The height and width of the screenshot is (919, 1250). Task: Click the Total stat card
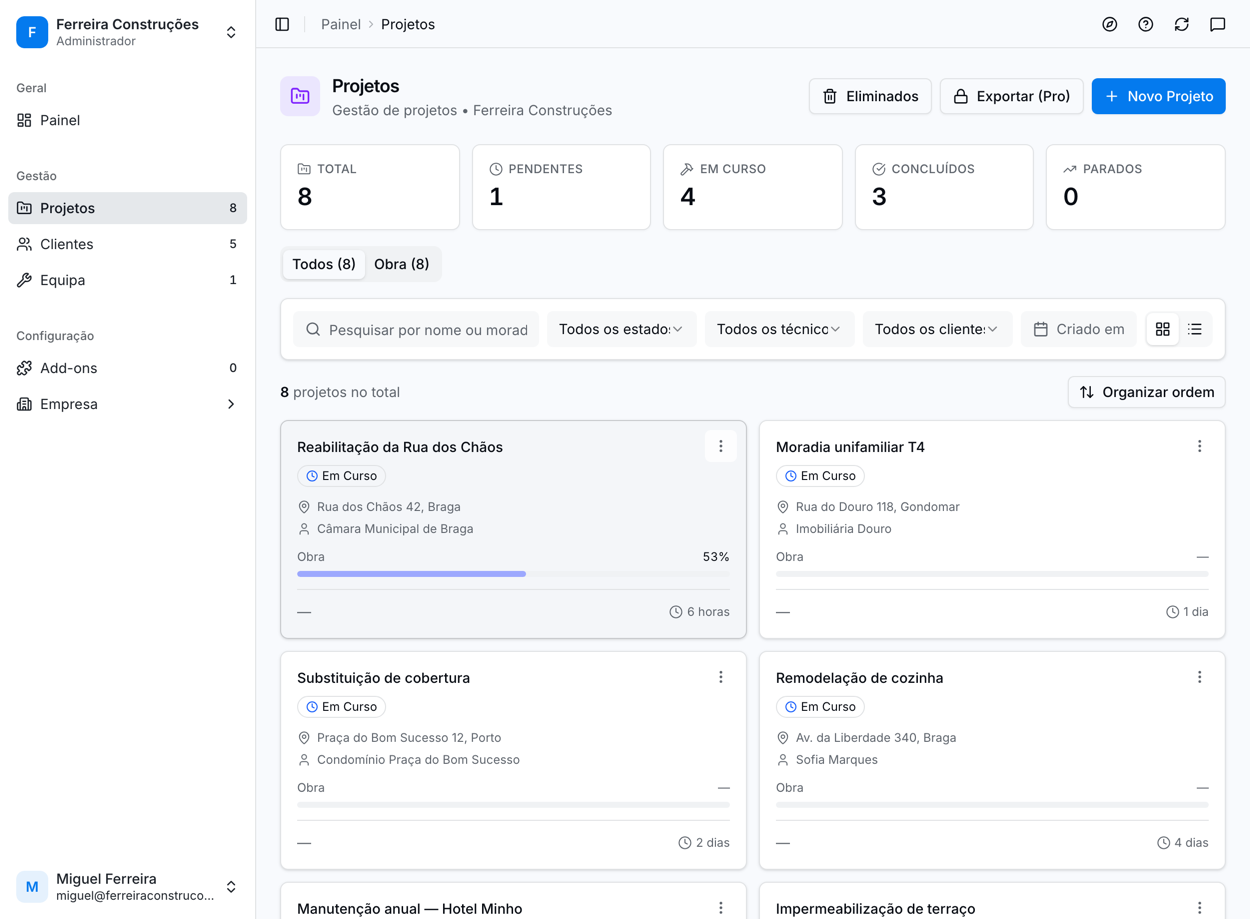(x=370, y=187)
